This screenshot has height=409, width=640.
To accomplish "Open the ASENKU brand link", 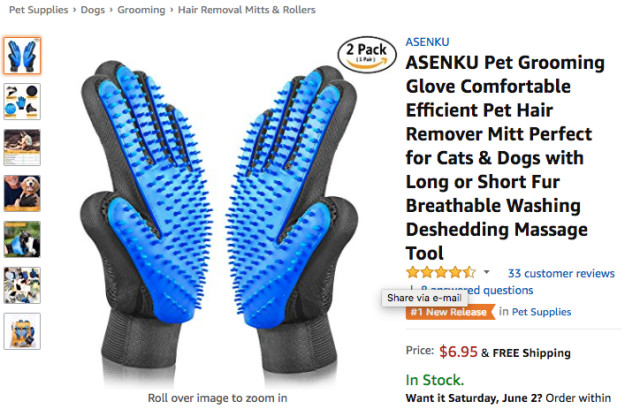I will 427,42.
